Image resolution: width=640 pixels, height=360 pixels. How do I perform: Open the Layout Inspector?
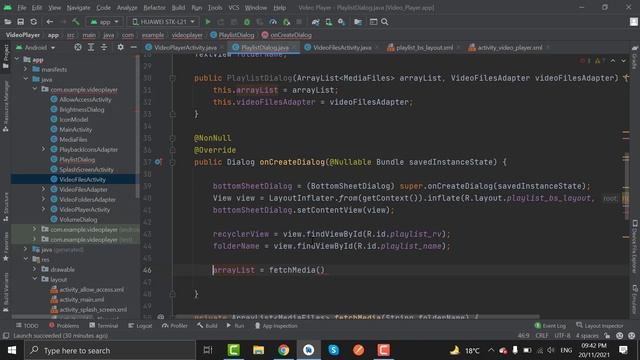click(x=600, y=326)
